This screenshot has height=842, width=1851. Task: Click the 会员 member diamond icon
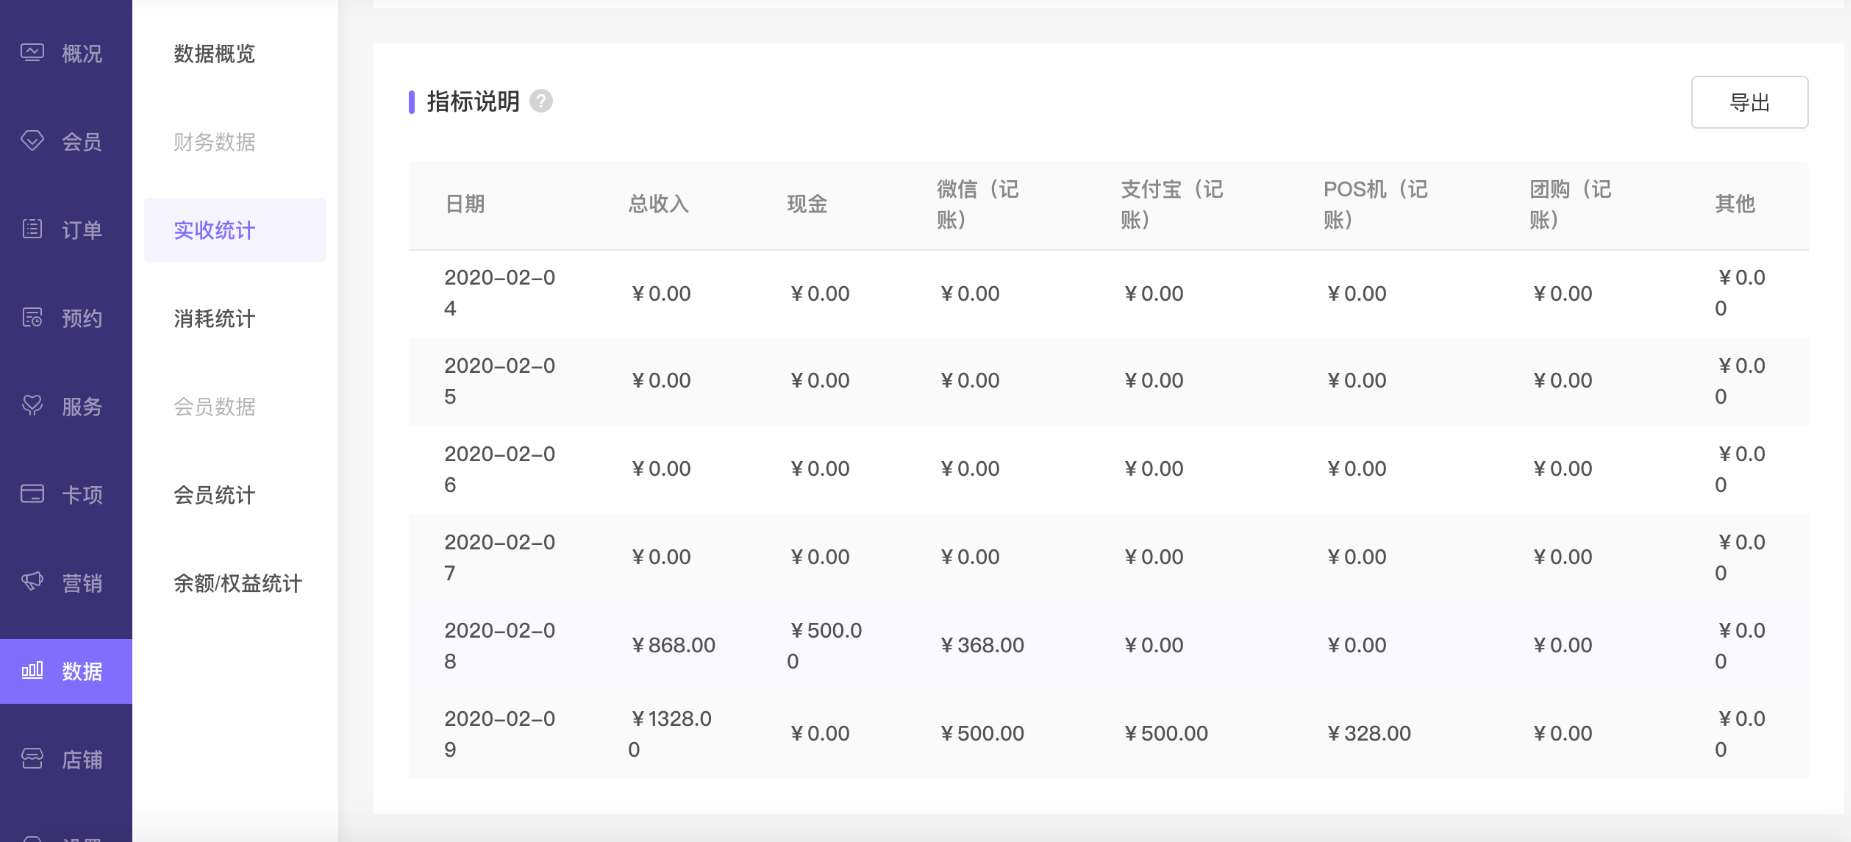(32, 141)
